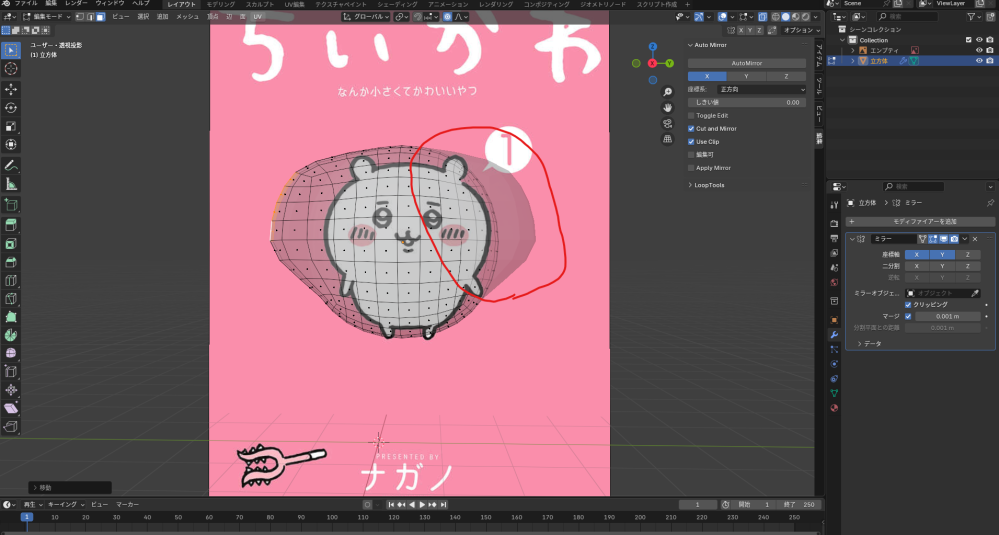Expand データ section in mirror modifier
Image resolution: width=999 pixels, height=535 pixels.
click(x=860, y=343)
